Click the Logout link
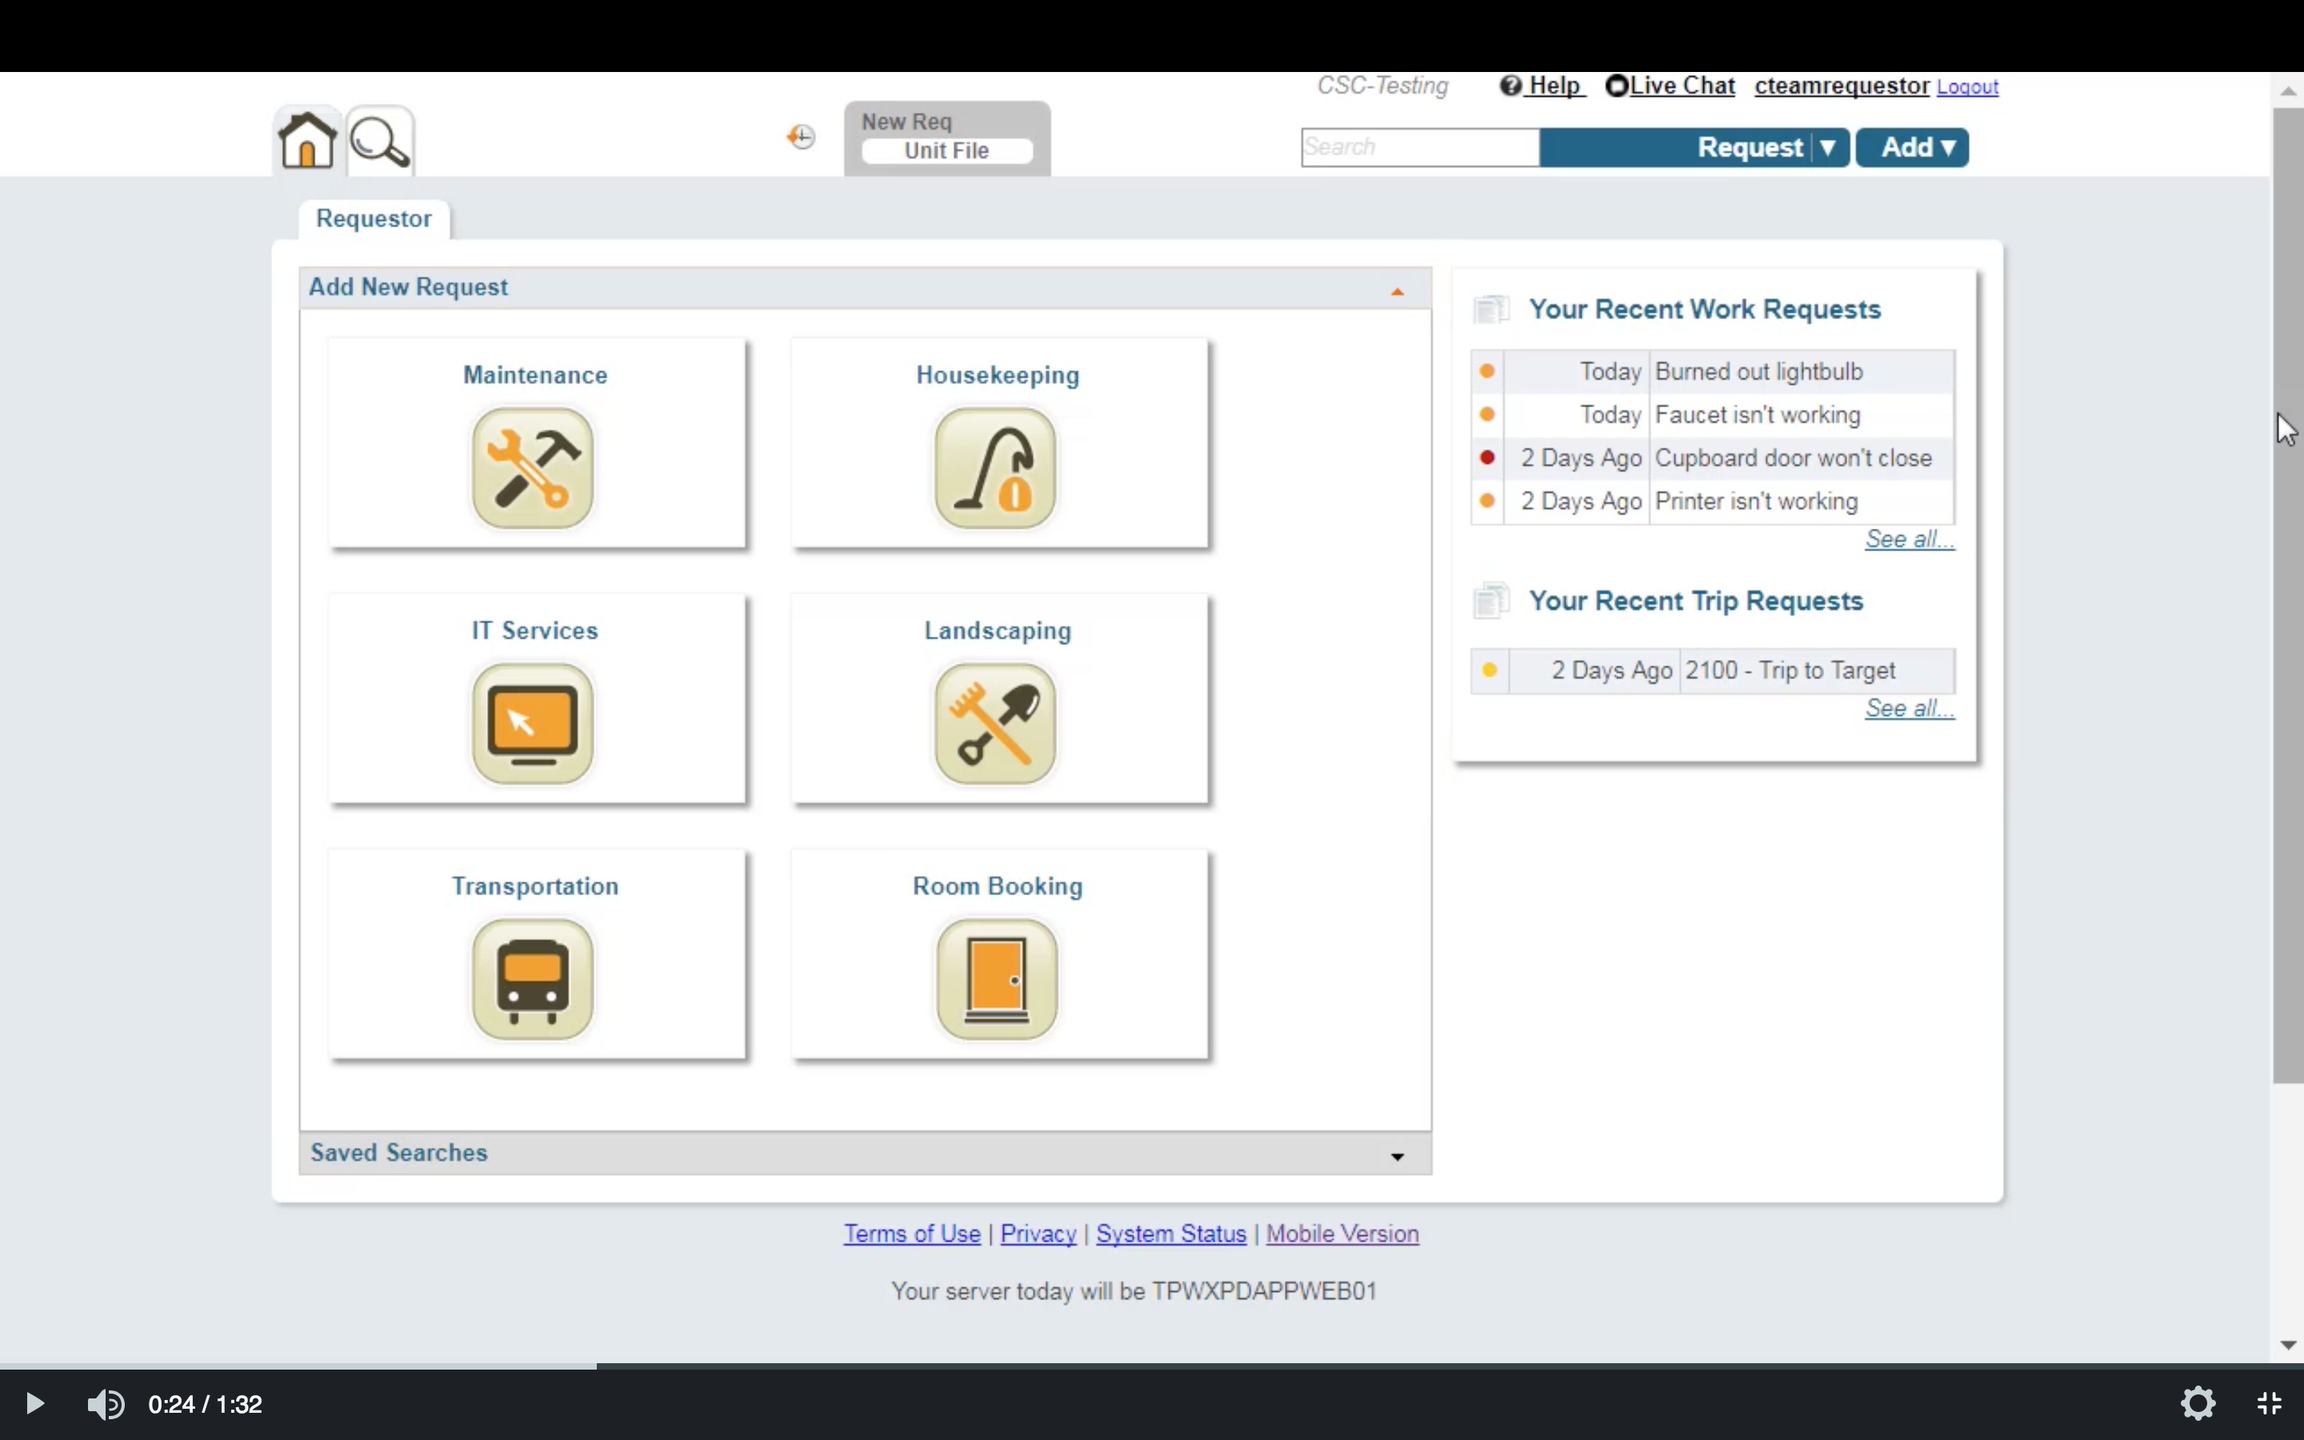2304x1440 pixels. pos(1967,87)
